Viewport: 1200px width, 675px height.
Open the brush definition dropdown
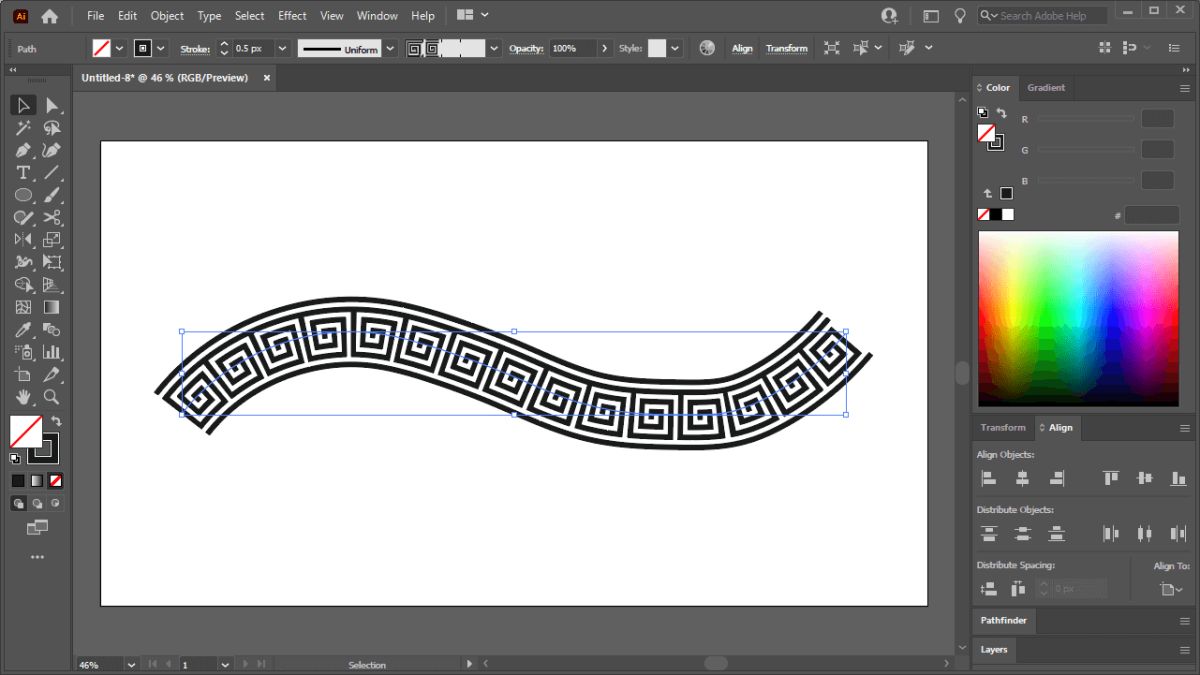pyautogui.click(x=494, y=48)
